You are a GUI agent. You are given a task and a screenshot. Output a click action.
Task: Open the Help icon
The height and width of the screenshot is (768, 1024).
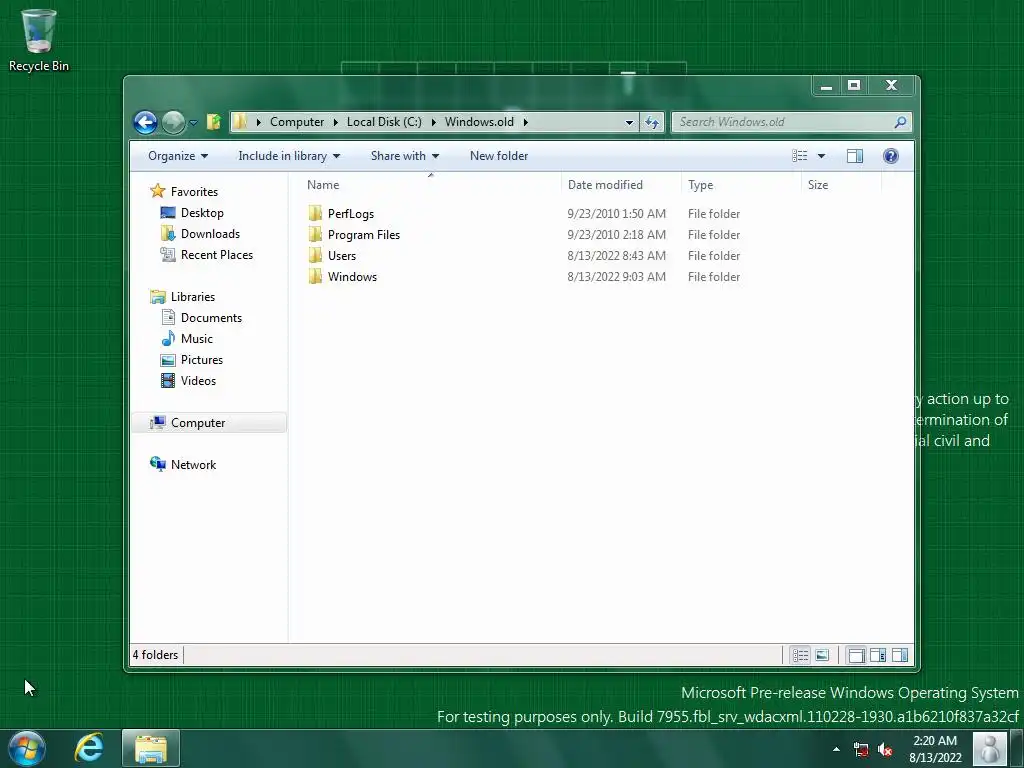click(891, 156)
